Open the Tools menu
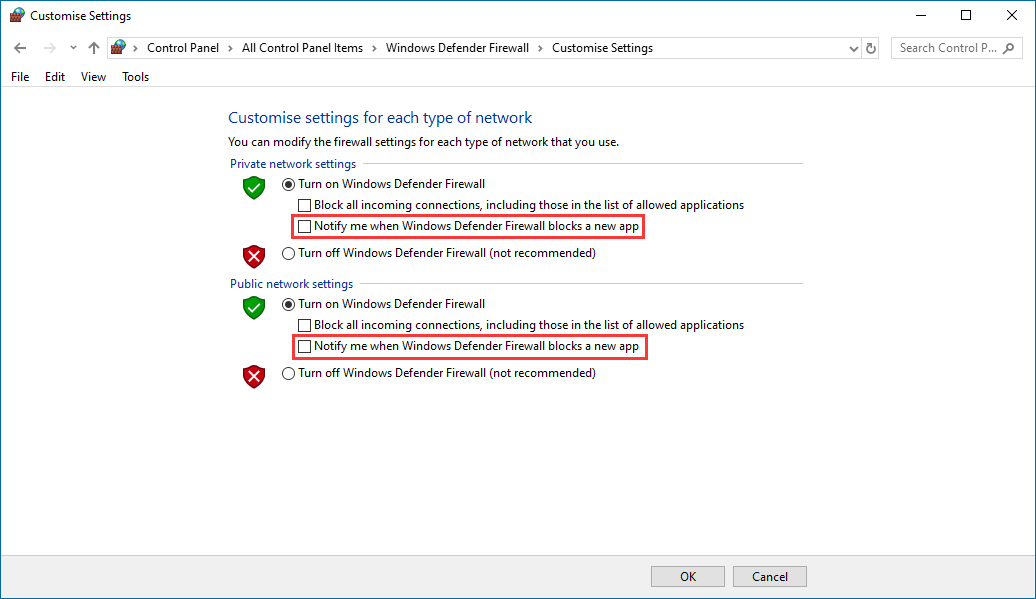The height and width of the screenshot is (599, 1036). point(135,77)
